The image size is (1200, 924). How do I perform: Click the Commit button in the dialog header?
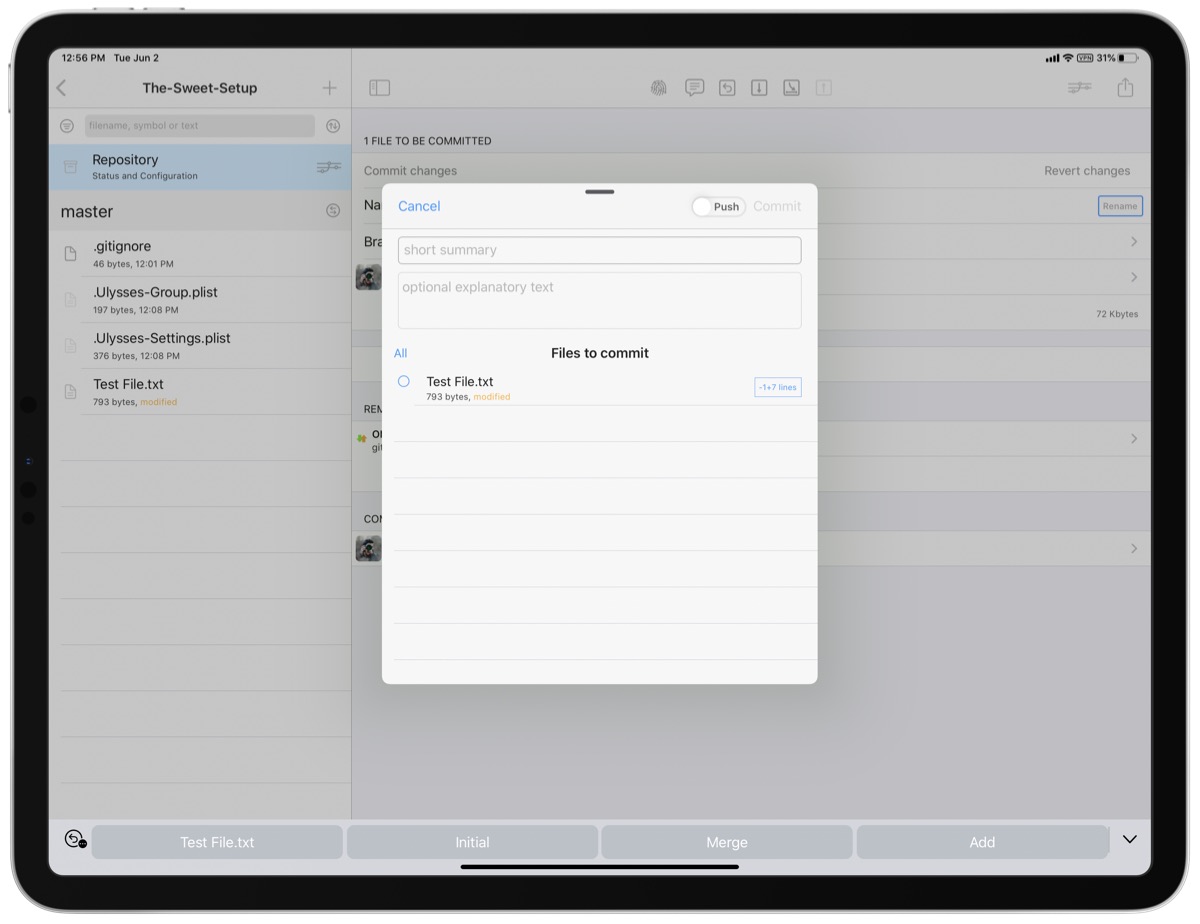(777, 206)
